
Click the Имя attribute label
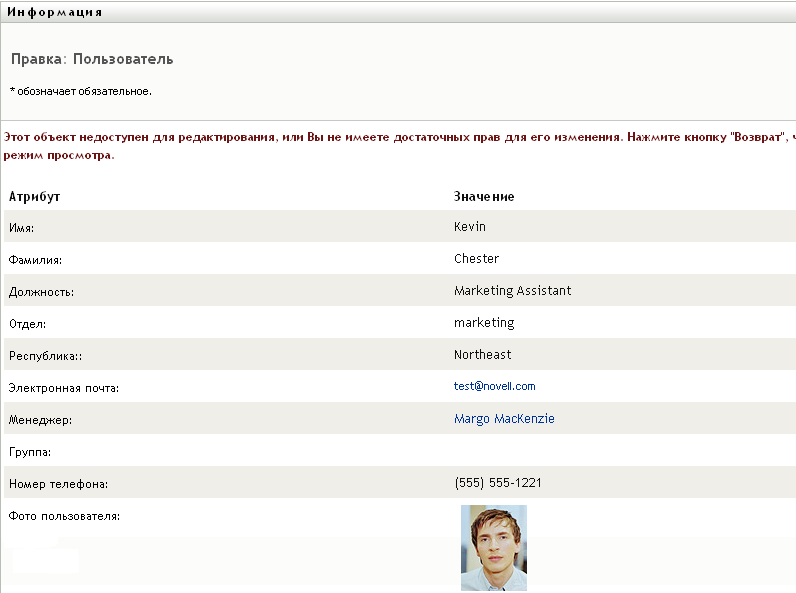(21, 228)
